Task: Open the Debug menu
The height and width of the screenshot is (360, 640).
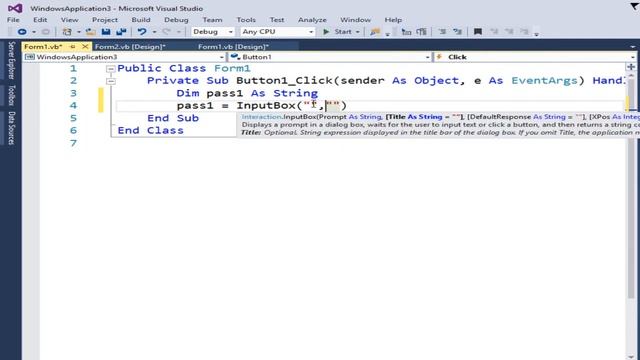Action: tap(176, 20)
